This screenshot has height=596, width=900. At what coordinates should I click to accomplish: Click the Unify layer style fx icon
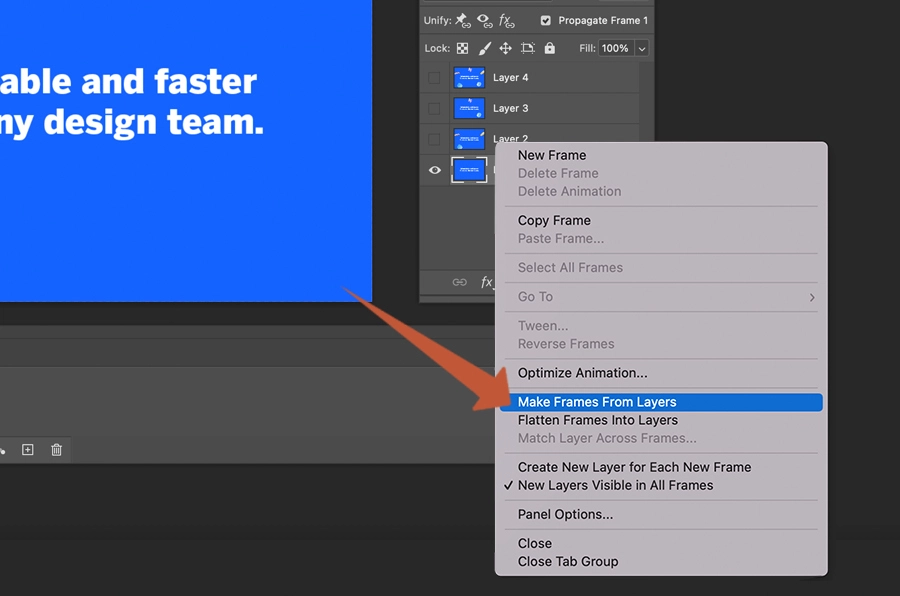click(x=507, y=20)
